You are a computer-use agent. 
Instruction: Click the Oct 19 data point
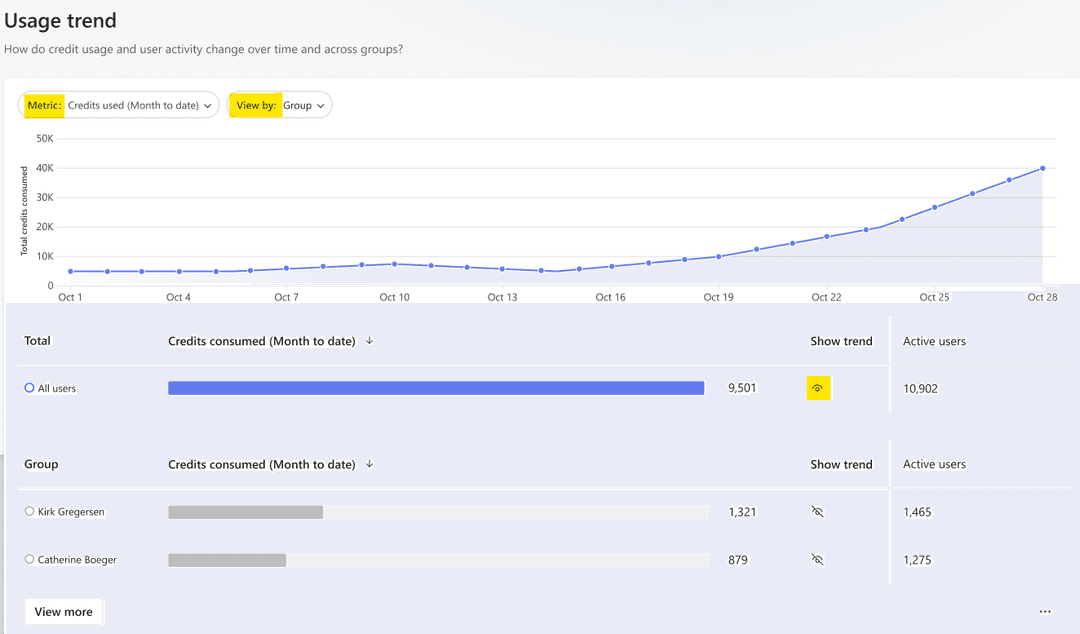point(718,256)
